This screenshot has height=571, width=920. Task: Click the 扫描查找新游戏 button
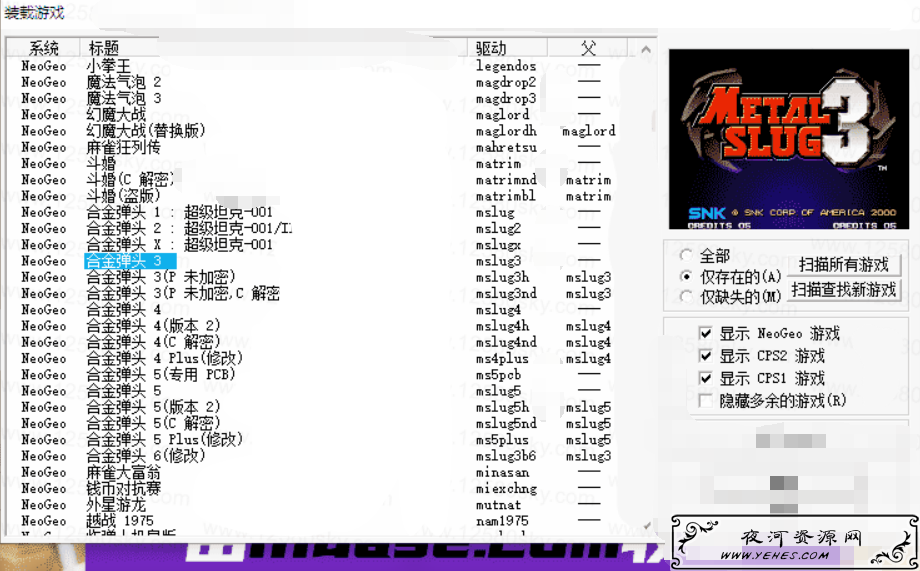point(844,289)
